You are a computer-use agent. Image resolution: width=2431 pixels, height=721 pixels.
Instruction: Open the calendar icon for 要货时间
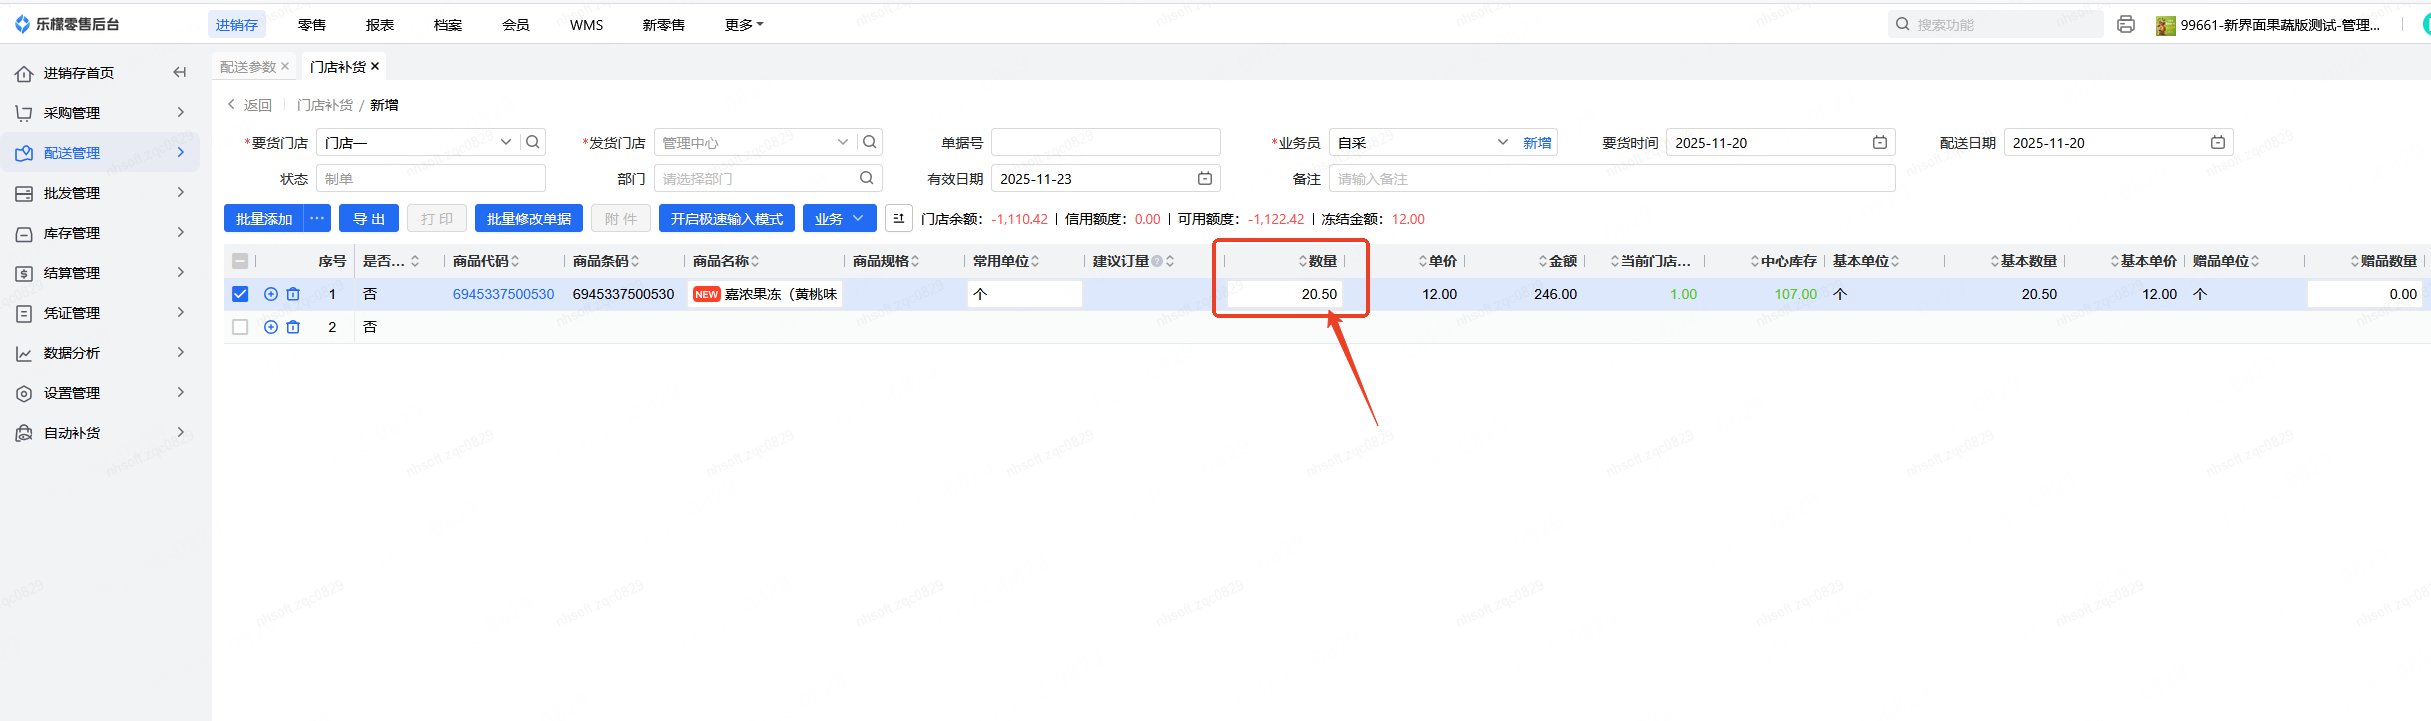pos(1880,143)
